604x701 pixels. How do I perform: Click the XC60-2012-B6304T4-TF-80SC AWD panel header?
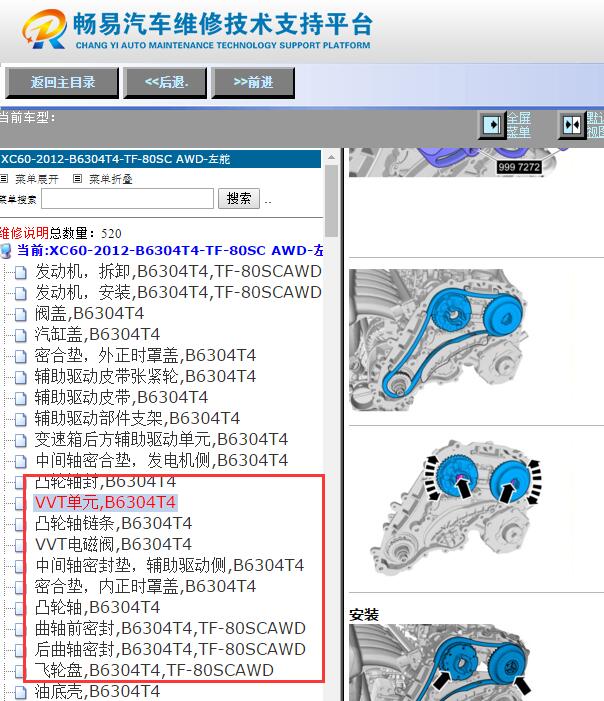pos(161,159)
